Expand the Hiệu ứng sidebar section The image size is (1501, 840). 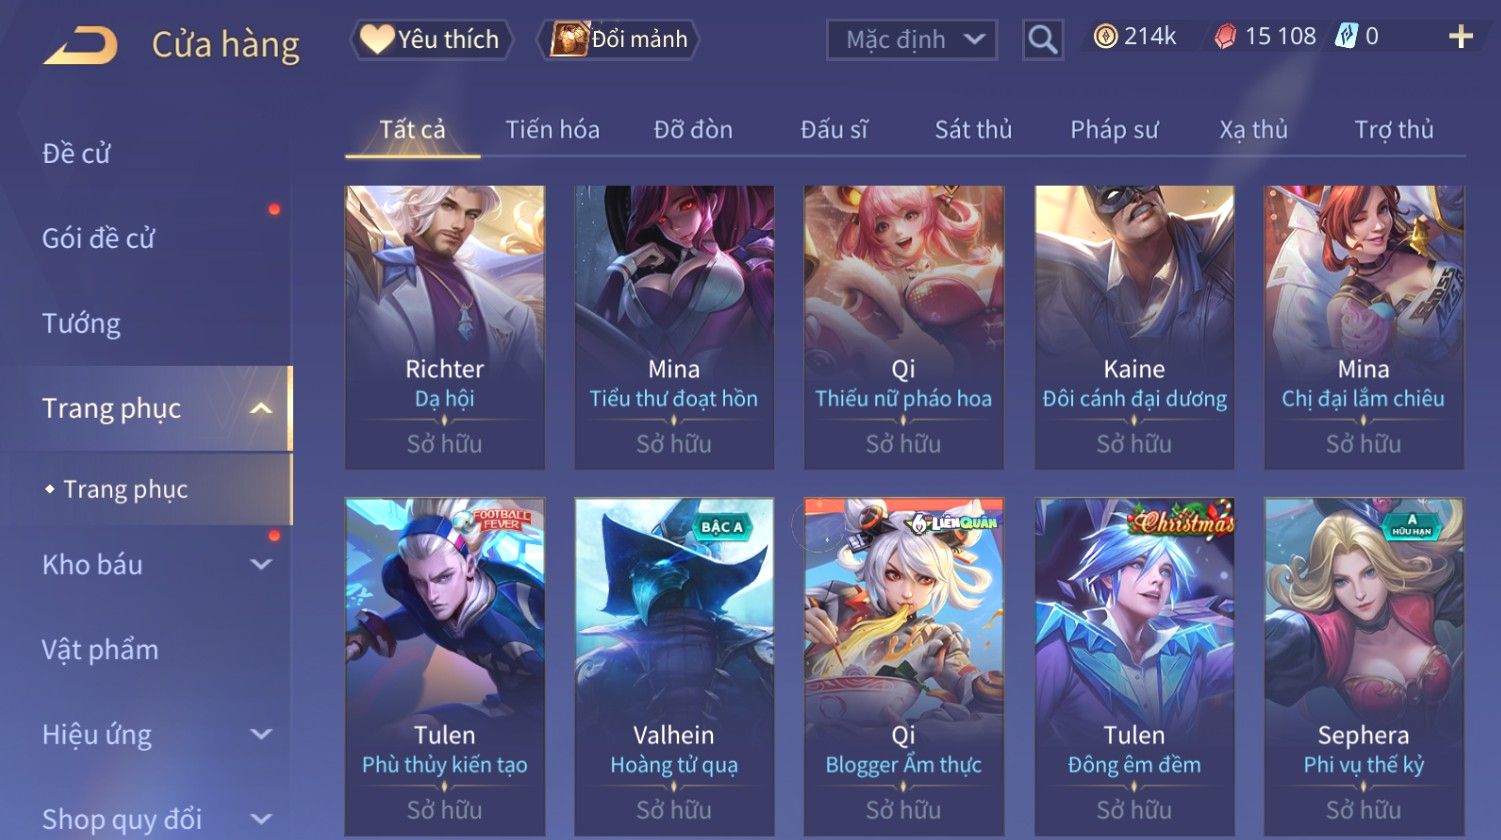pyautogui.click(x=261, y=735)
